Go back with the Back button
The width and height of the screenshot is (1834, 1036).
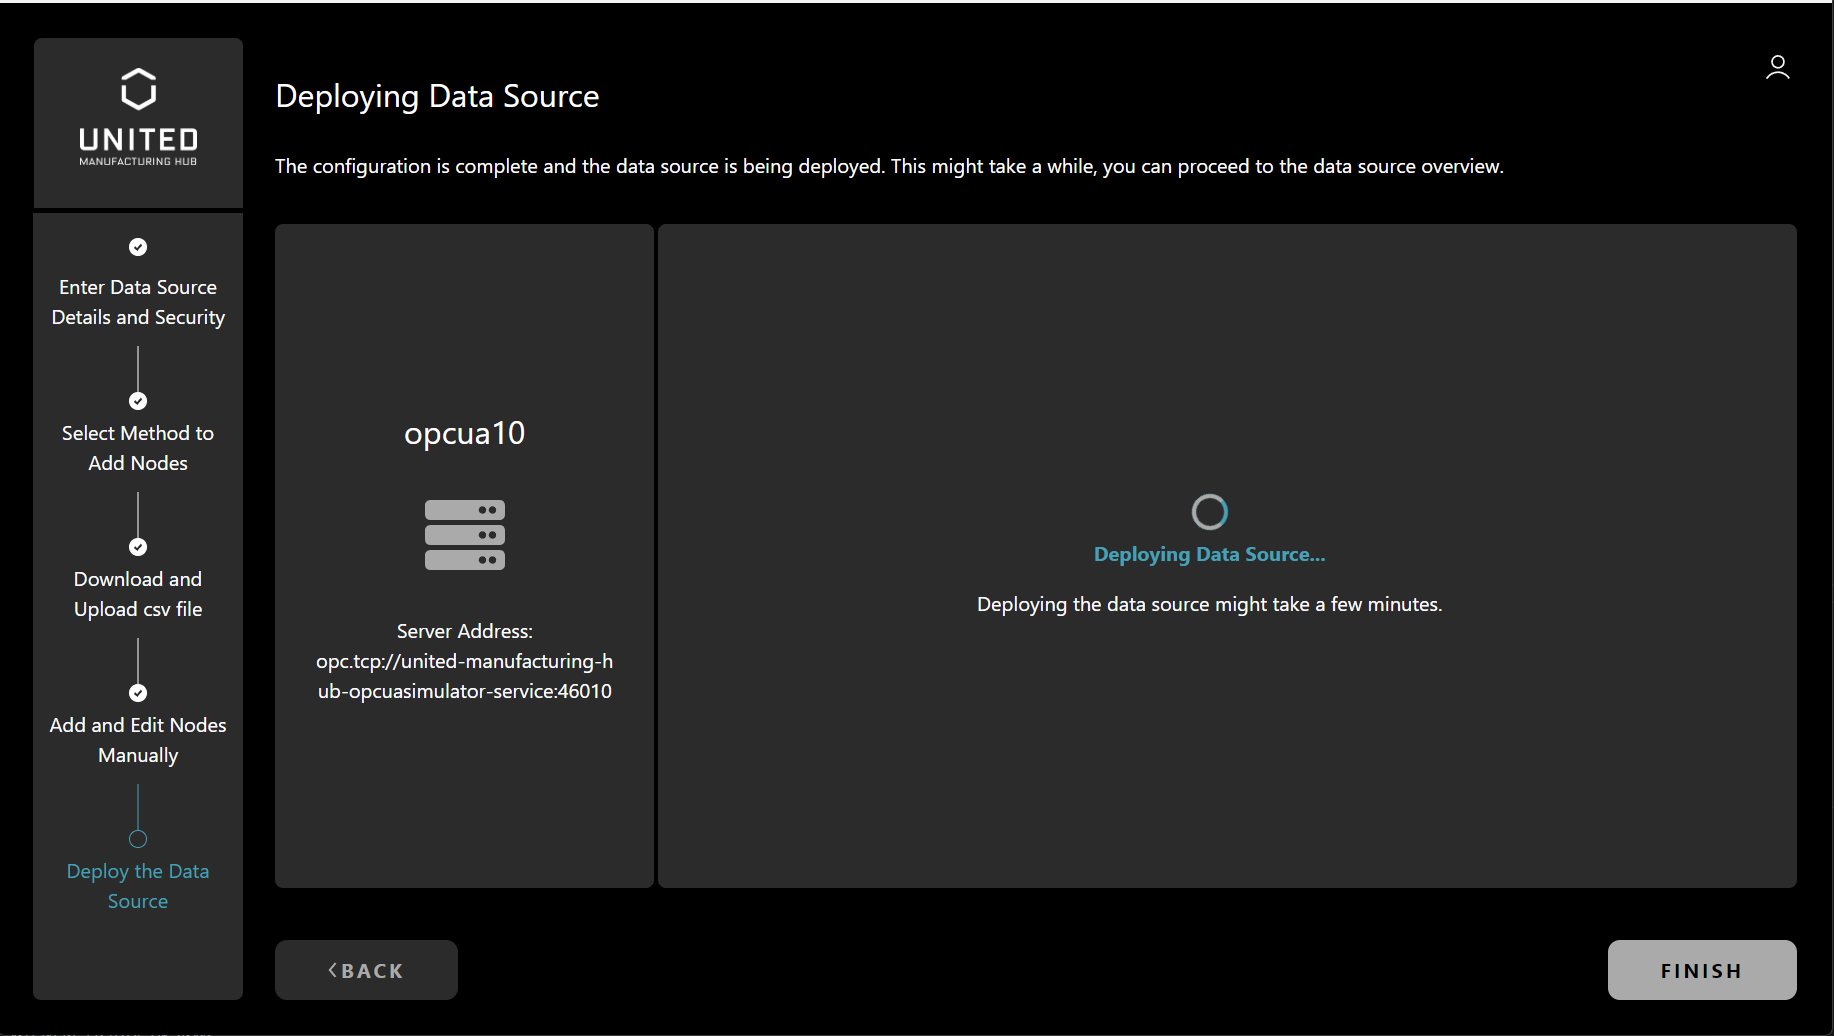[x=366, y=970]
